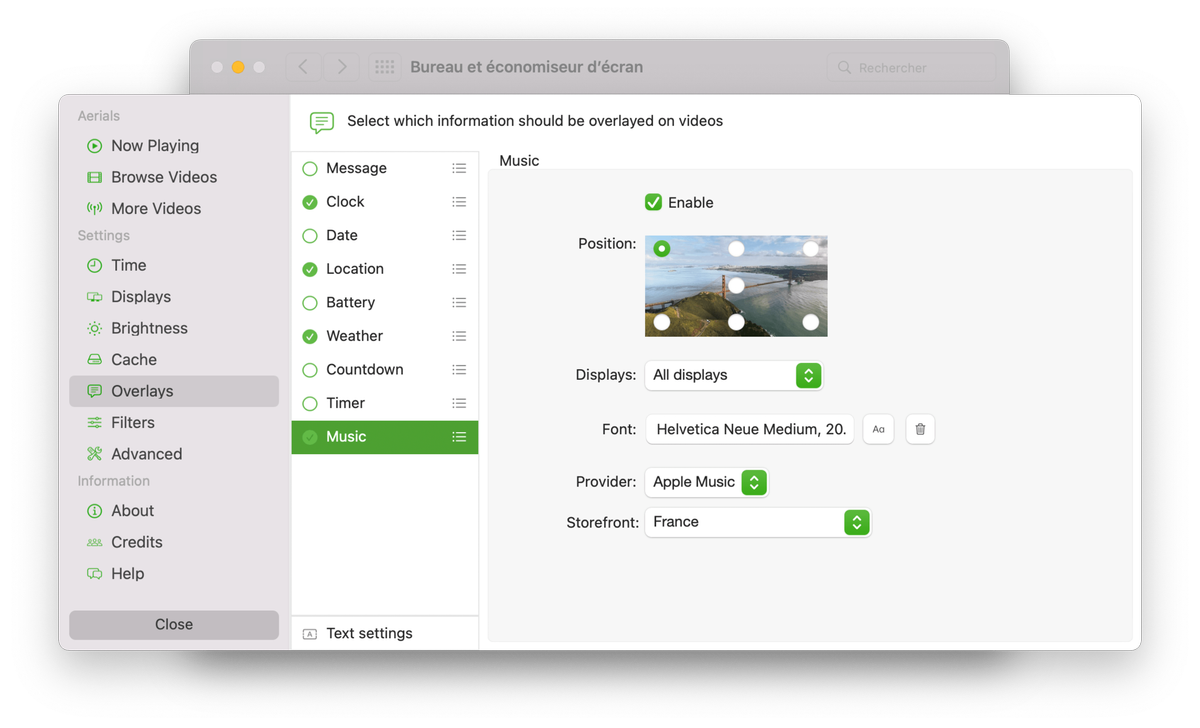
Task: Select the bottom-center position radio on the preview
Action: [736, 322]
